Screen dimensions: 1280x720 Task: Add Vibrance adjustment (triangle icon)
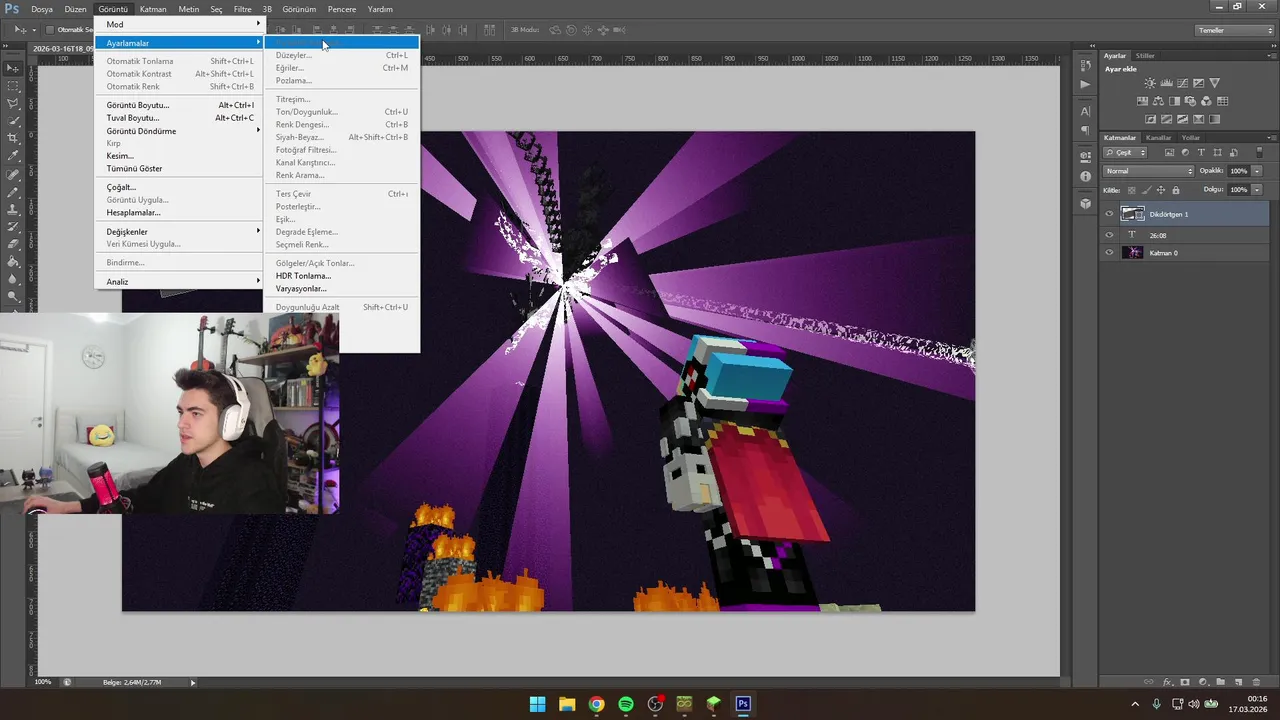click(x=1214, y=83)
